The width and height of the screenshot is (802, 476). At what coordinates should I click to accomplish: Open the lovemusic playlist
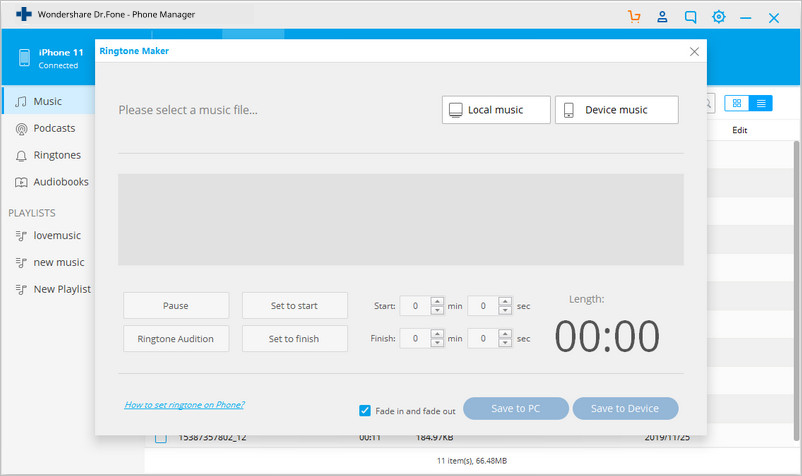pyautogui.click(x=49, y=236)
